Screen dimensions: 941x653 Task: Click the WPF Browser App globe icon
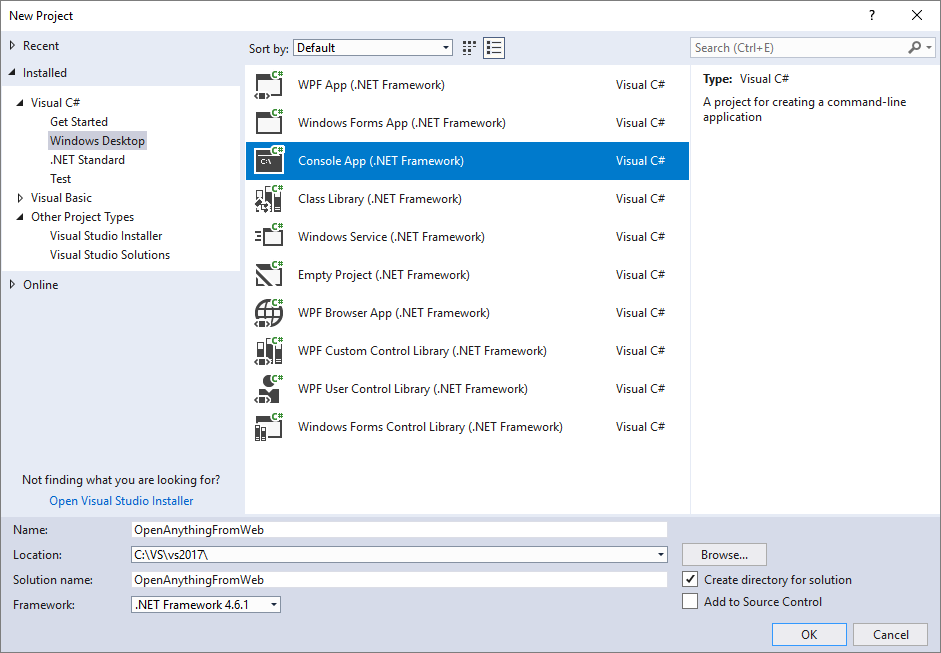[268, 313]
